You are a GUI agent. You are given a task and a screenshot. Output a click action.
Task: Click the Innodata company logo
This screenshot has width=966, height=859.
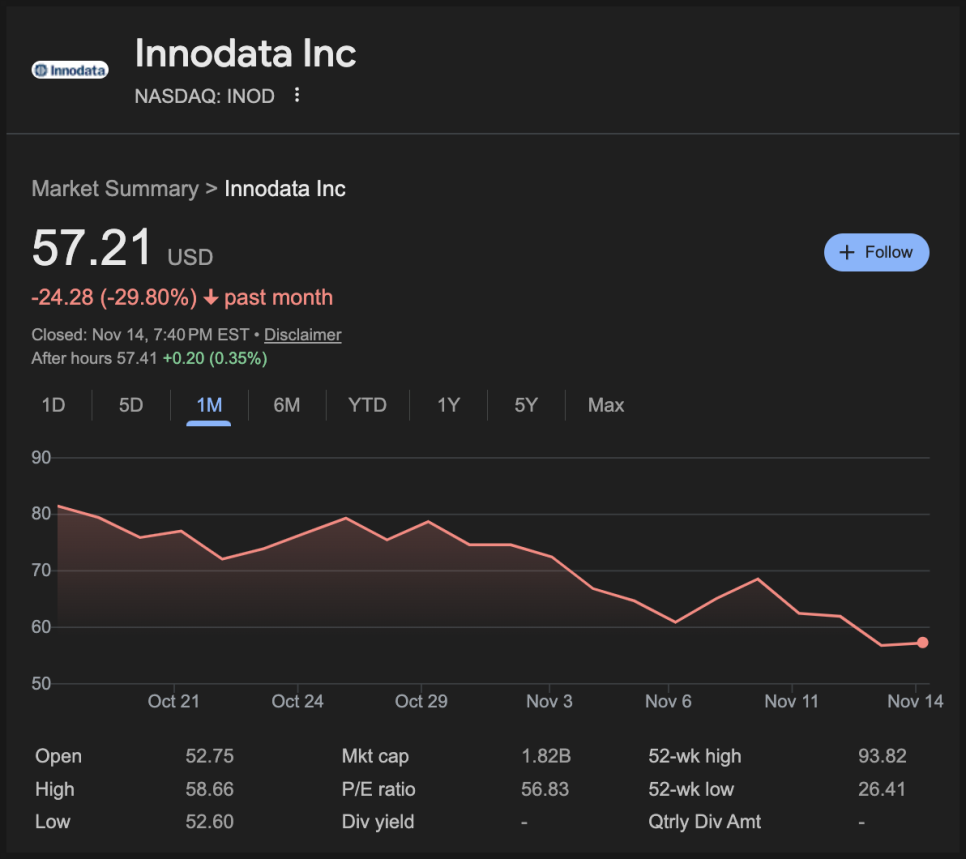pyautogui.click(x=70, y=70)
